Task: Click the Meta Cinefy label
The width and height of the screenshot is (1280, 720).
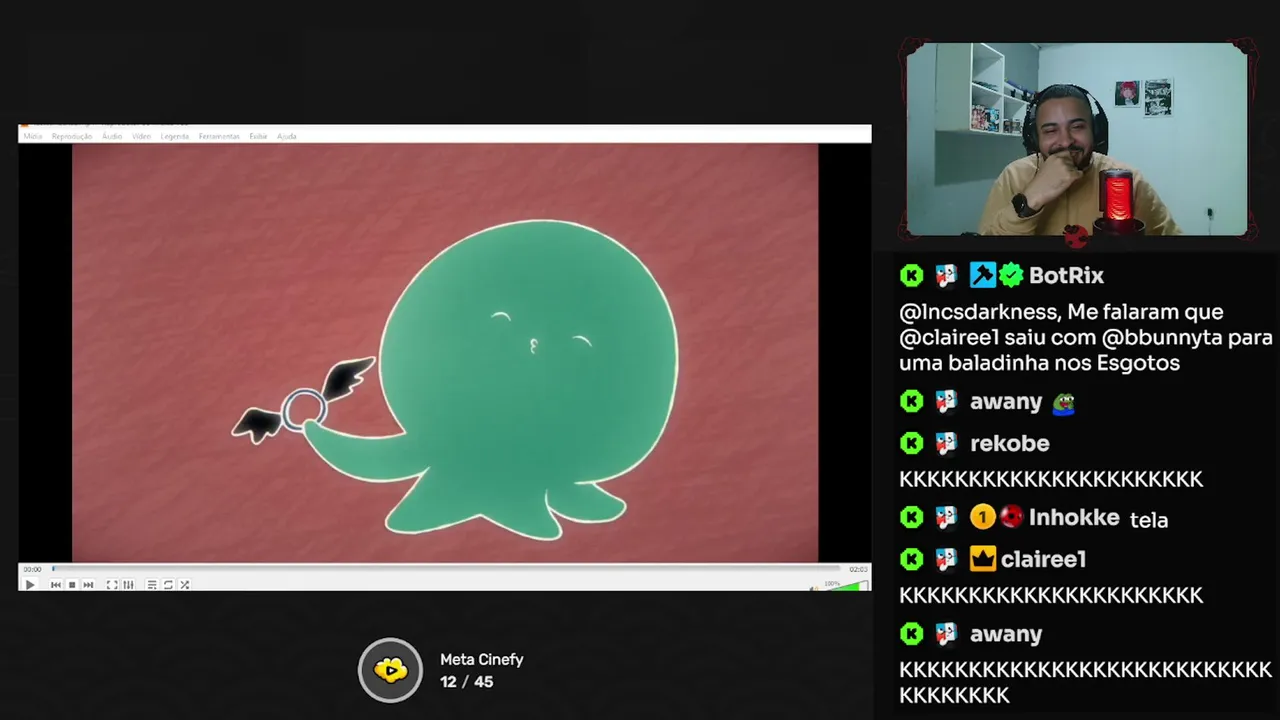Action: [x=482, y=660]
